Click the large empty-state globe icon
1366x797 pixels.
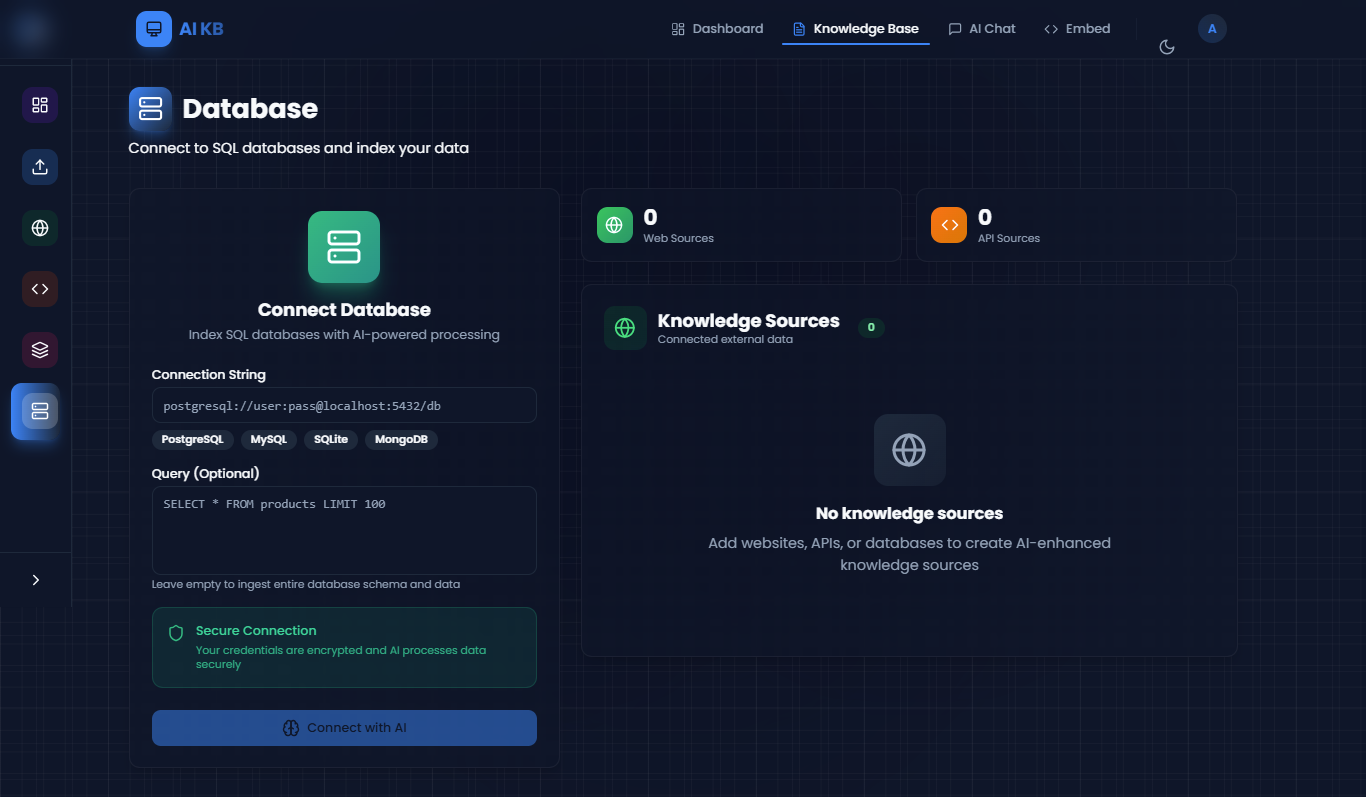[909, 450]
